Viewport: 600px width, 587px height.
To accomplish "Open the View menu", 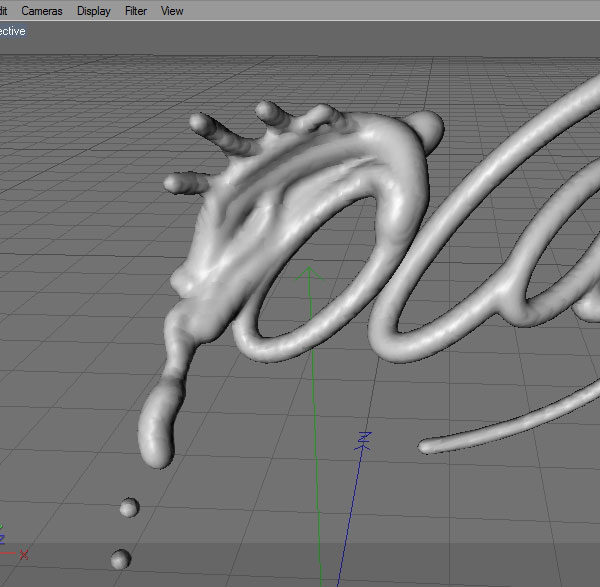I will click(x=172, y=11).
